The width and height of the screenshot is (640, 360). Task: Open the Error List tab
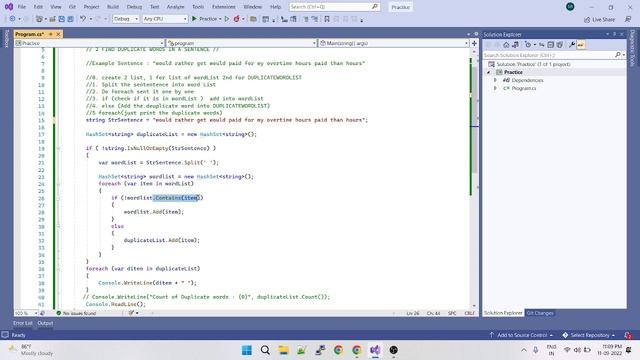pos(22,323)
